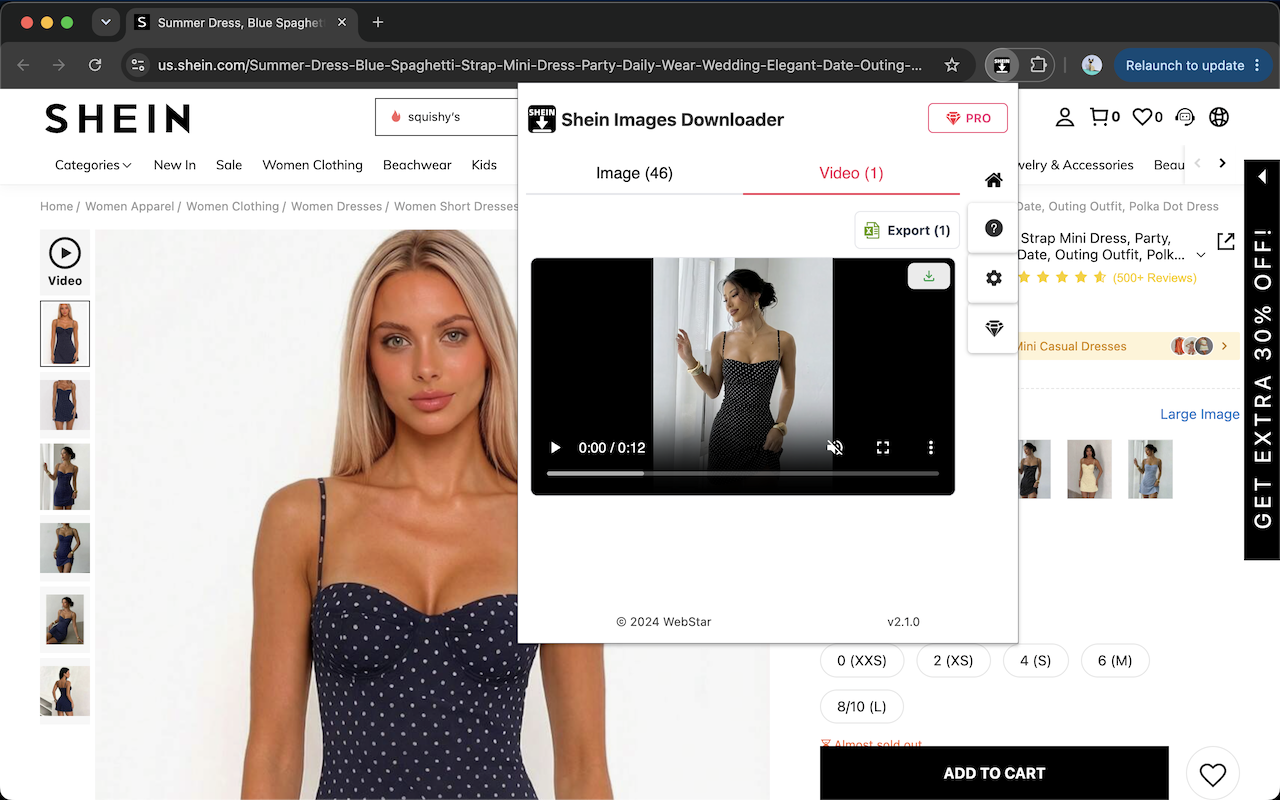1280x800 pixels.
Task: Select size 2 (XS)
Action: pos(953,661)
